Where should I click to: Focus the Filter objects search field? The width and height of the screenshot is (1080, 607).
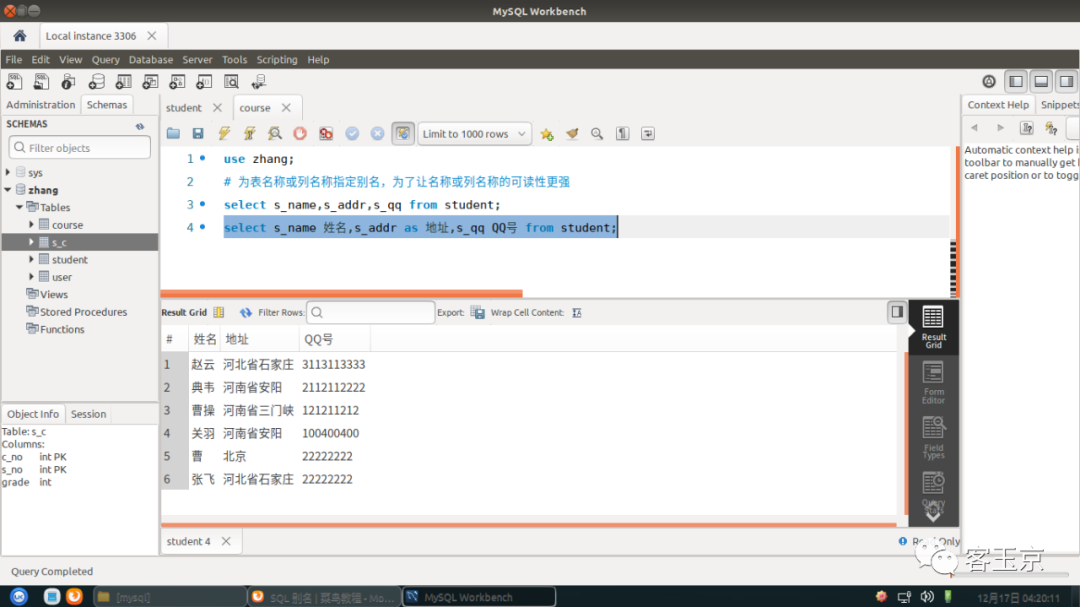[80, 147]
